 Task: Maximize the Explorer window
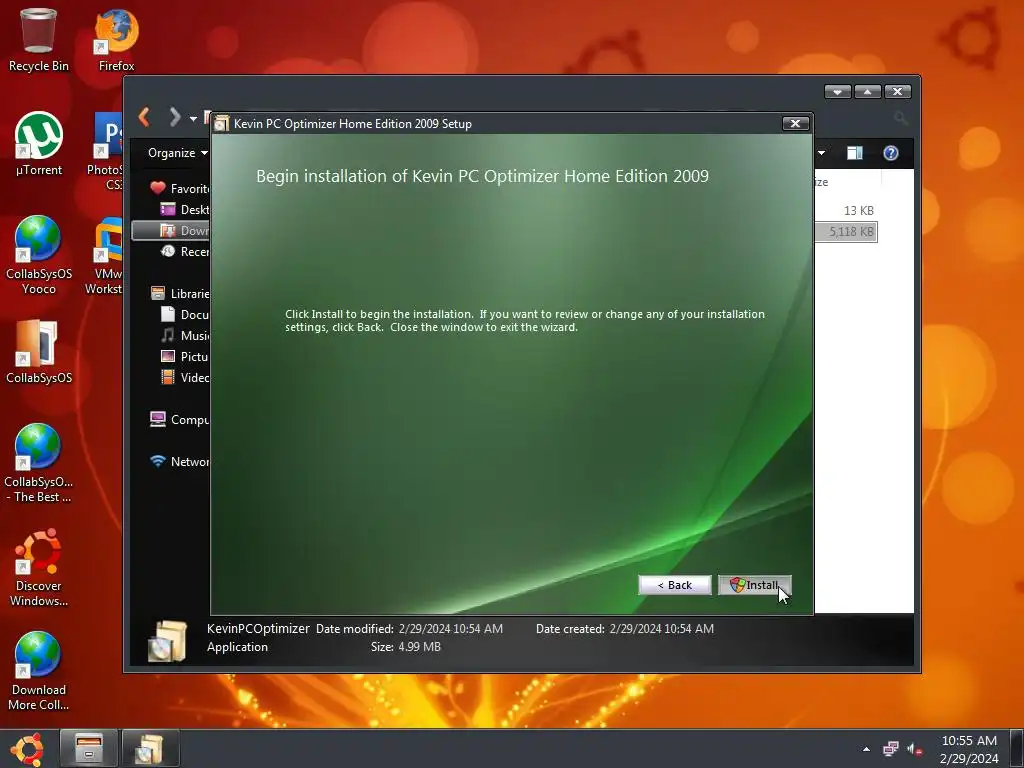pos(867,91)
